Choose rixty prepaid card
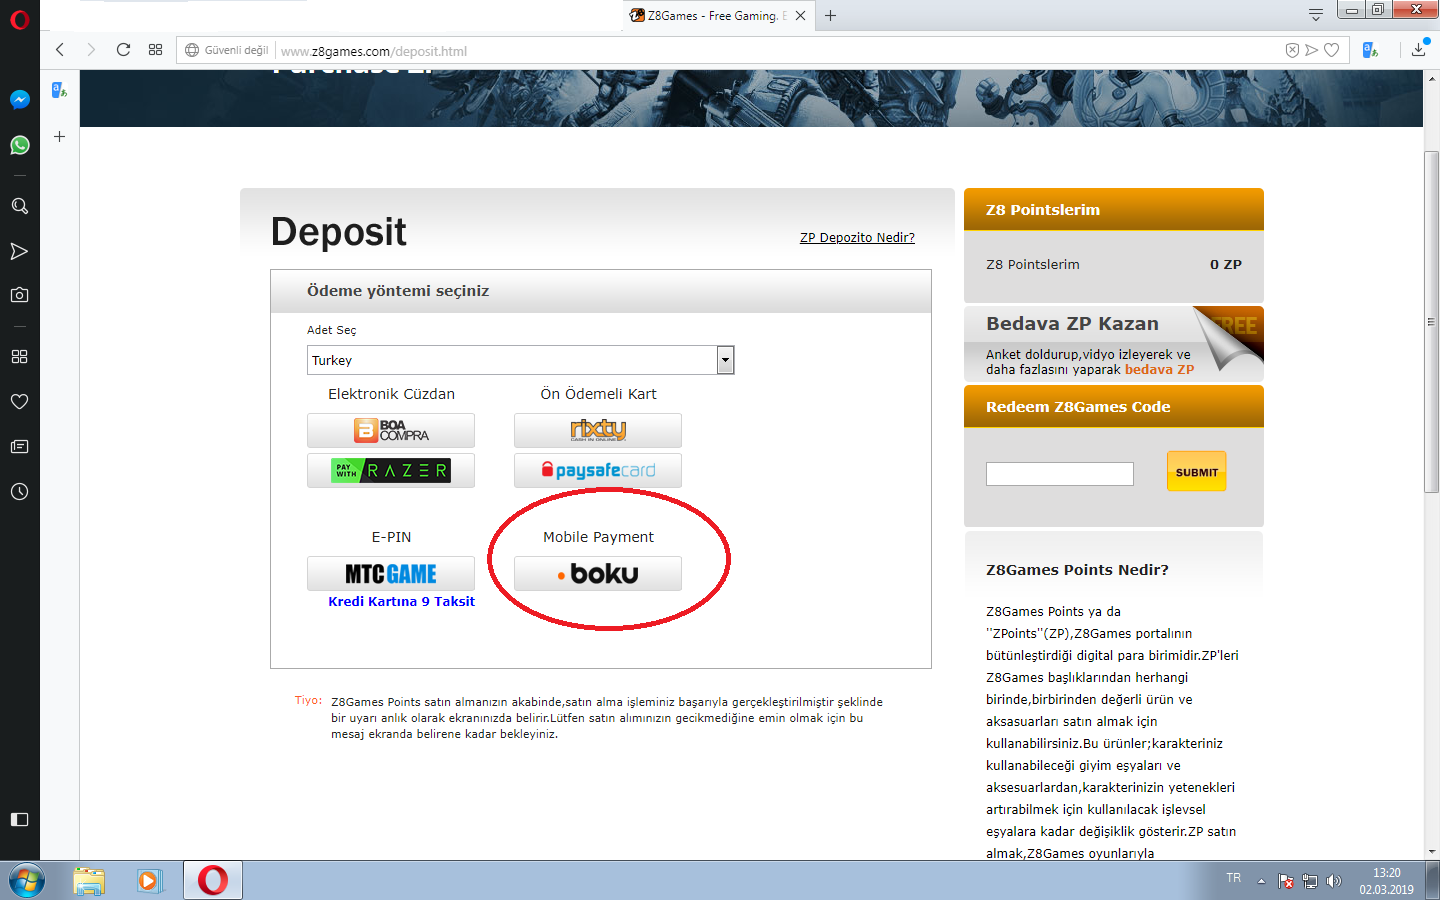The width and height of the screenshot is (1440, 900). tap(598, 431)
